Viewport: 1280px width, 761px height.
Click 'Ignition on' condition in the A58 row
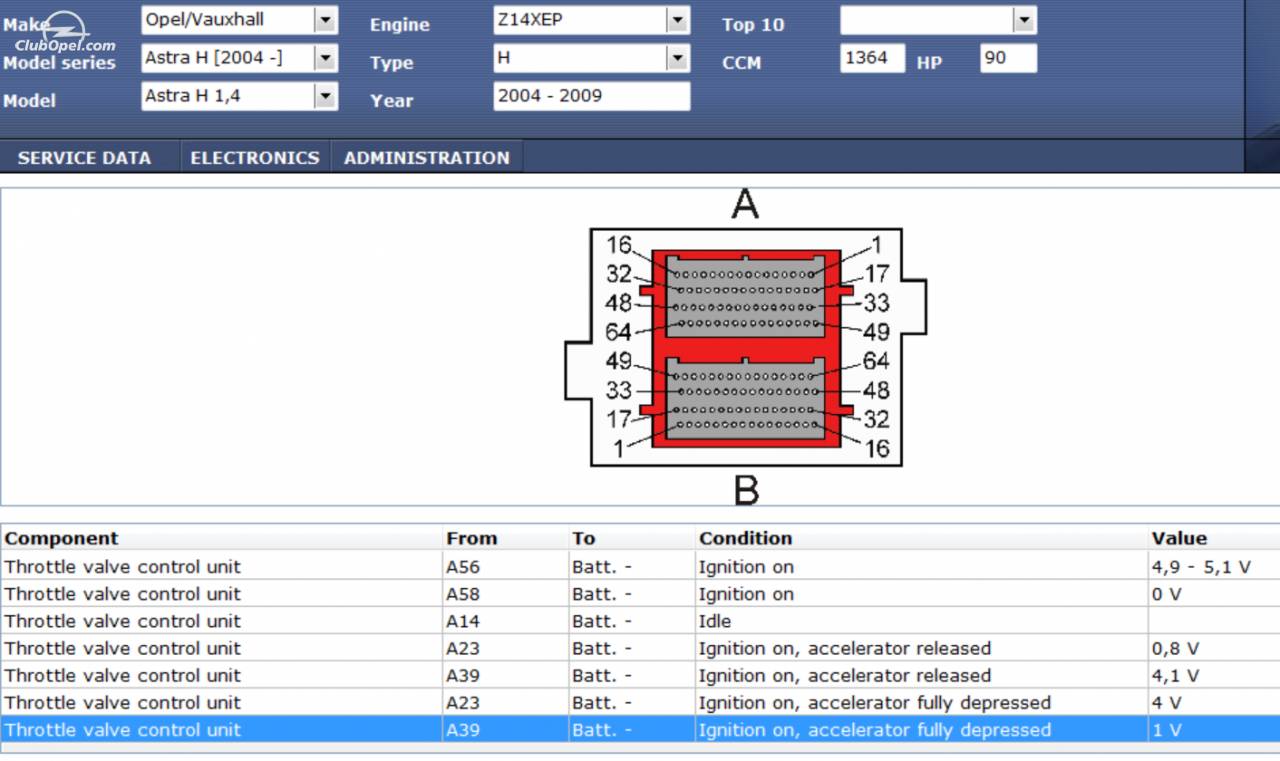click(x=922, y=594)
